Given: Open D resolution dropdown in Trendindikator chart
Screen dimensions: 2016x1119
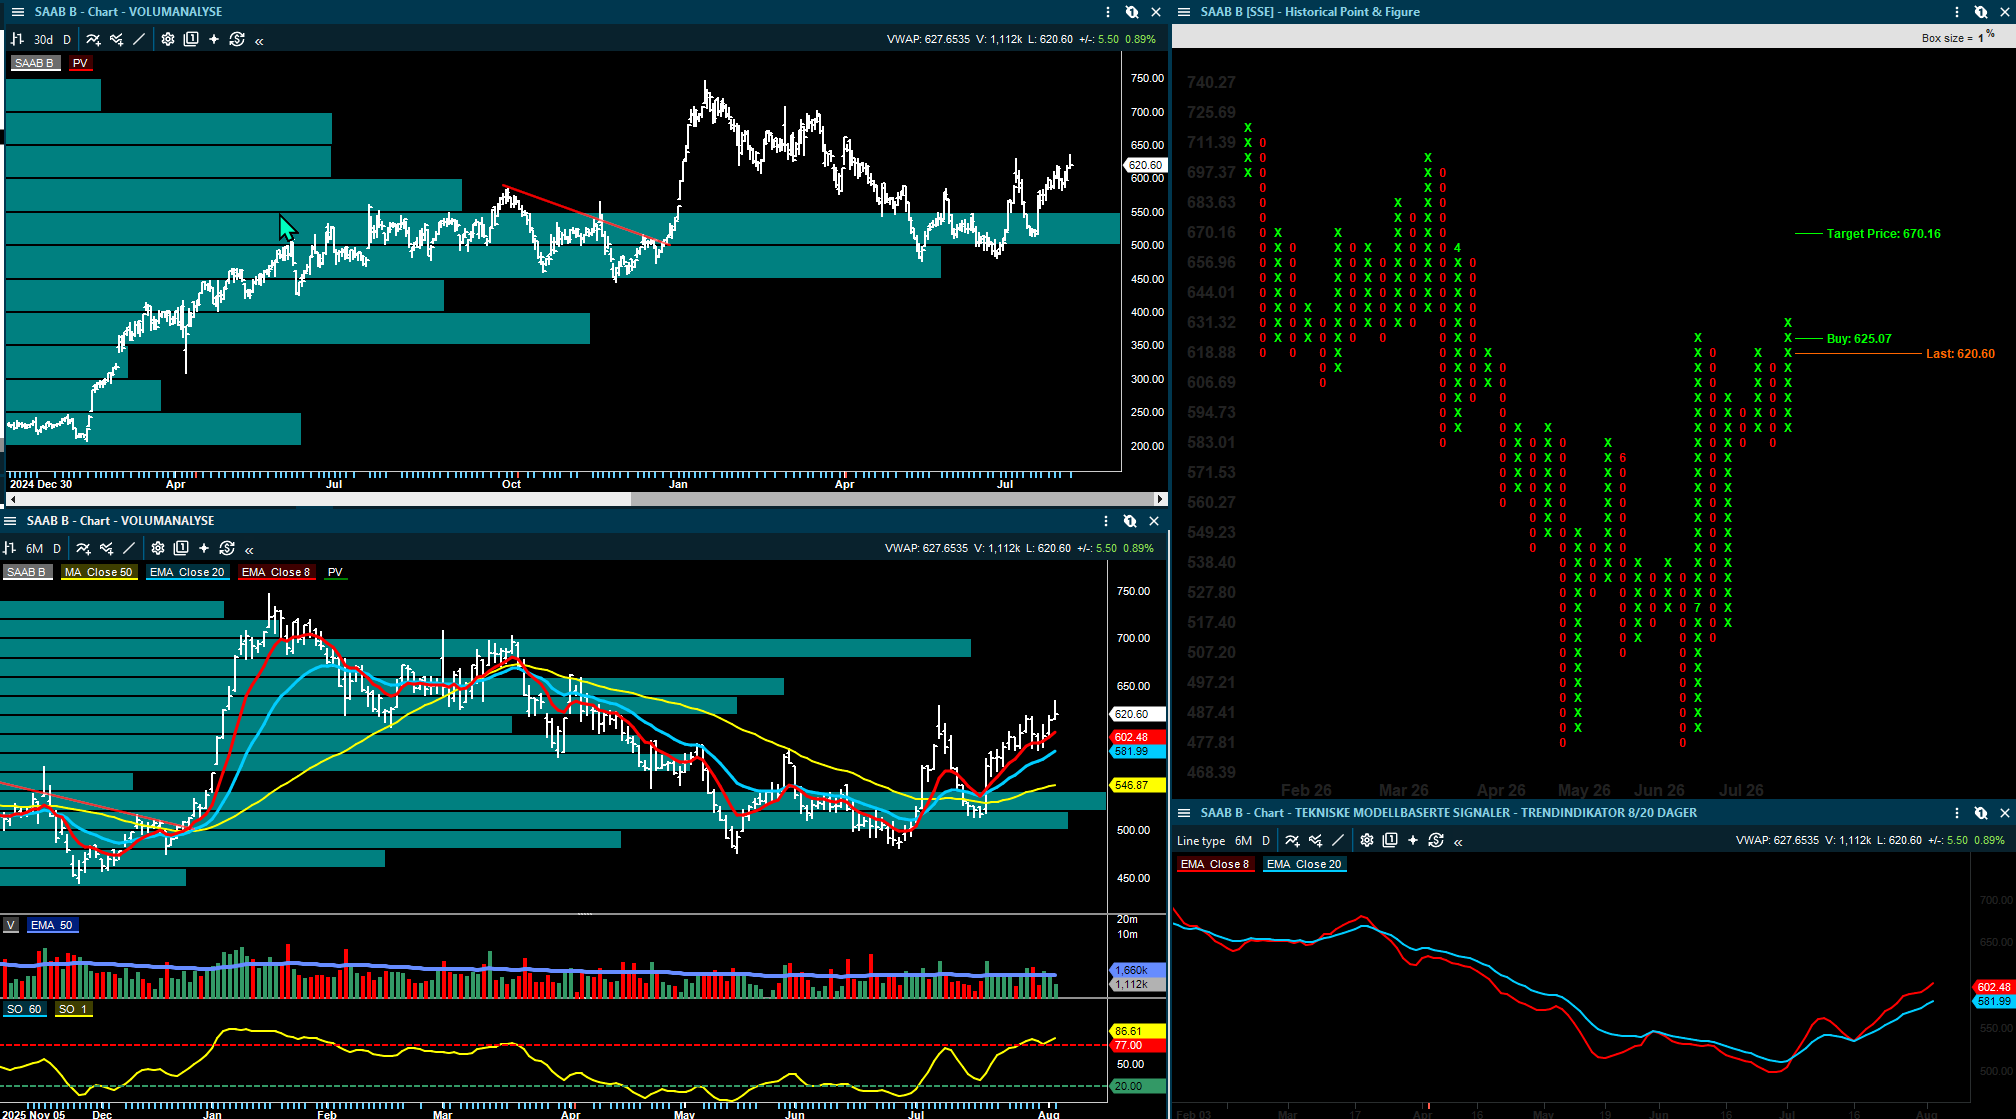Looking at the screenshot, I should [x=1266, y=841].
